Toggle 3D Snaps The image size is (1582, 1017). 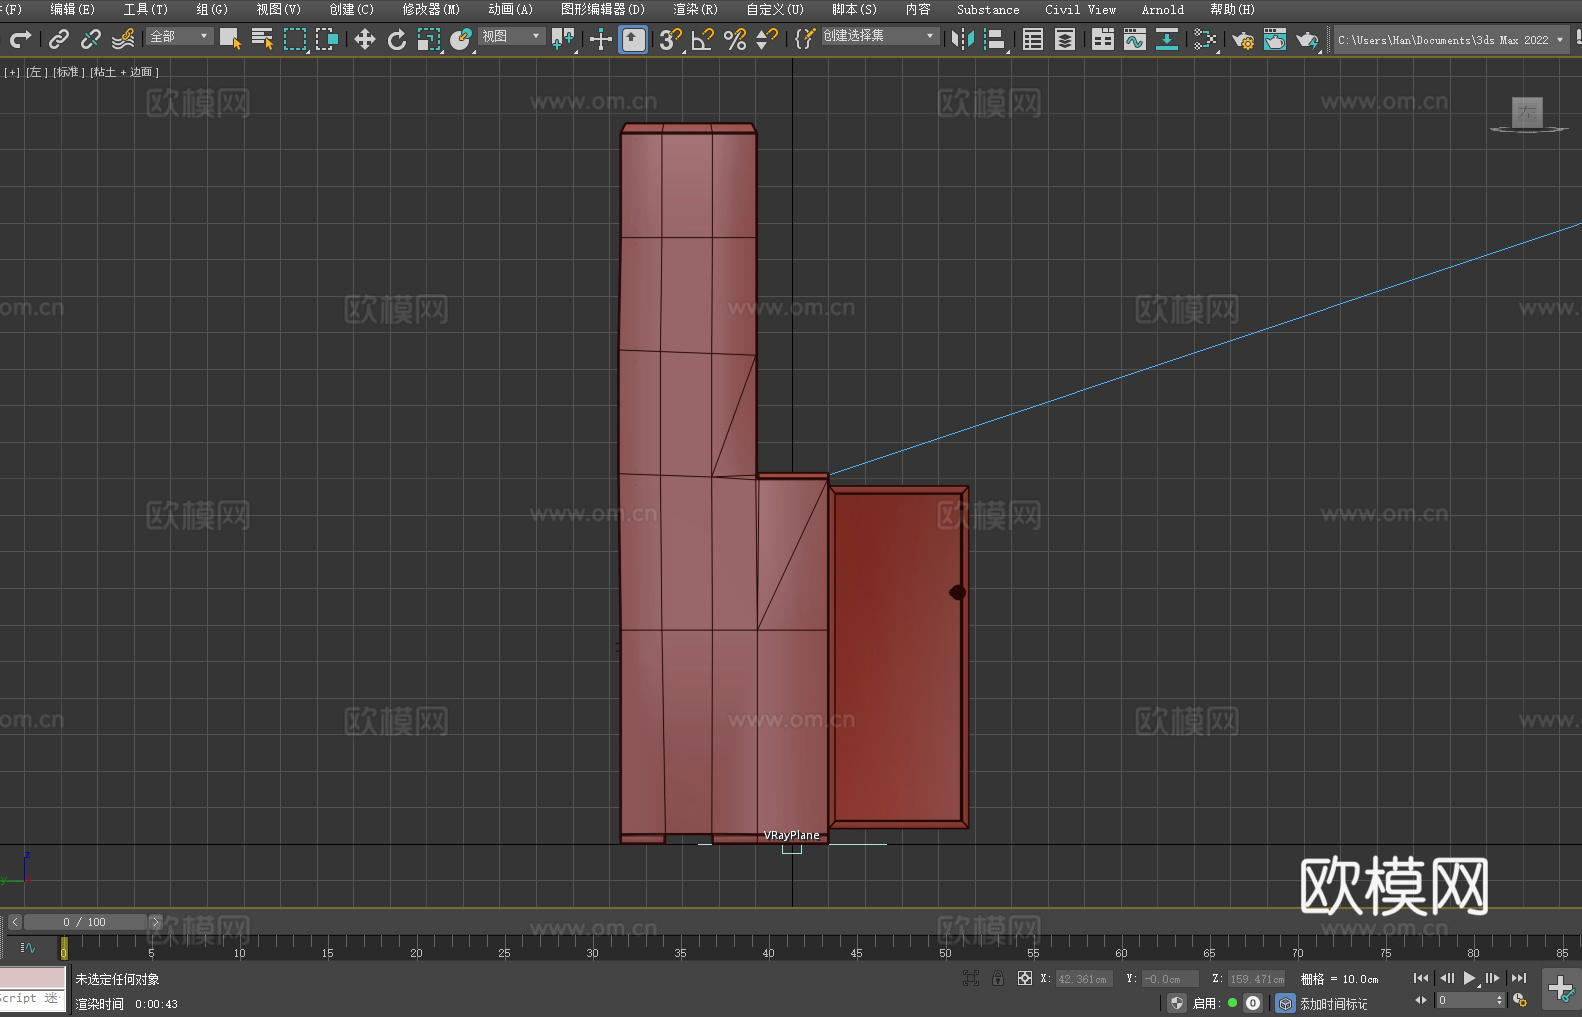point(670,39)
